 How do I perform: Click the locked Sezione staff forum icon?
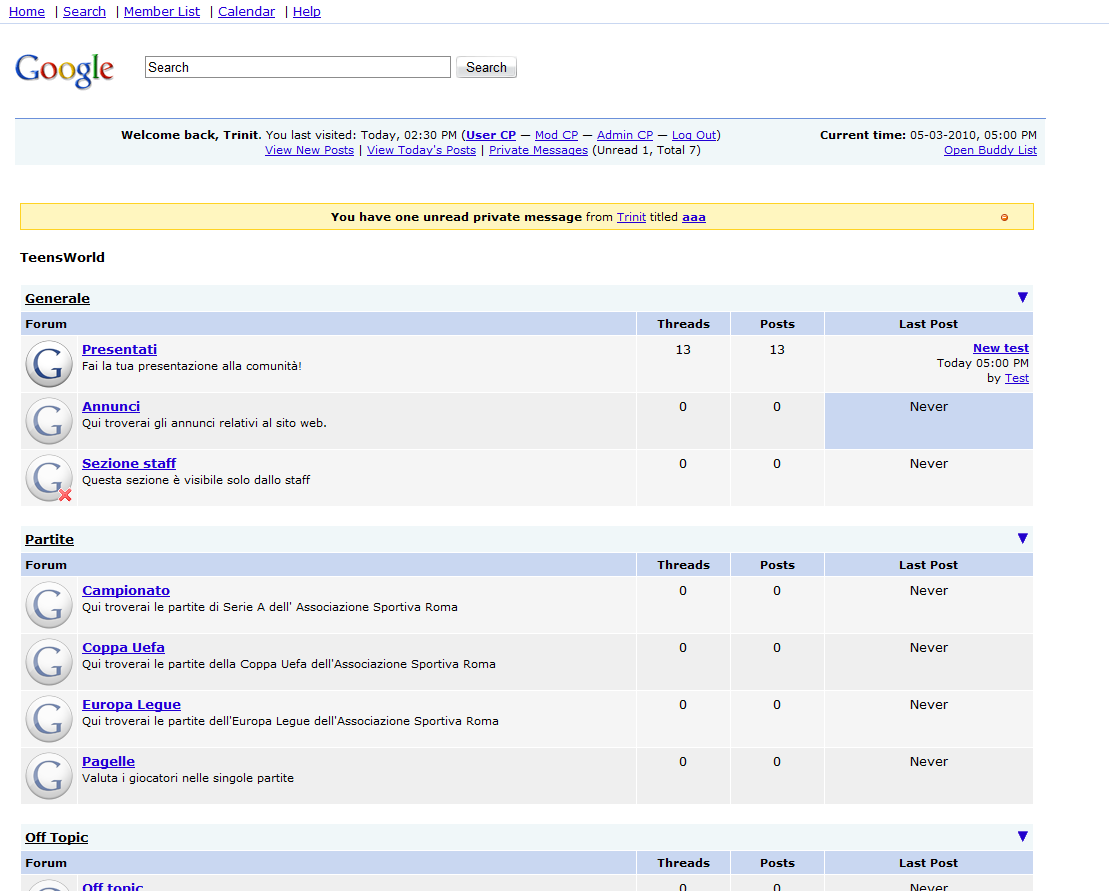pos(49,478)
